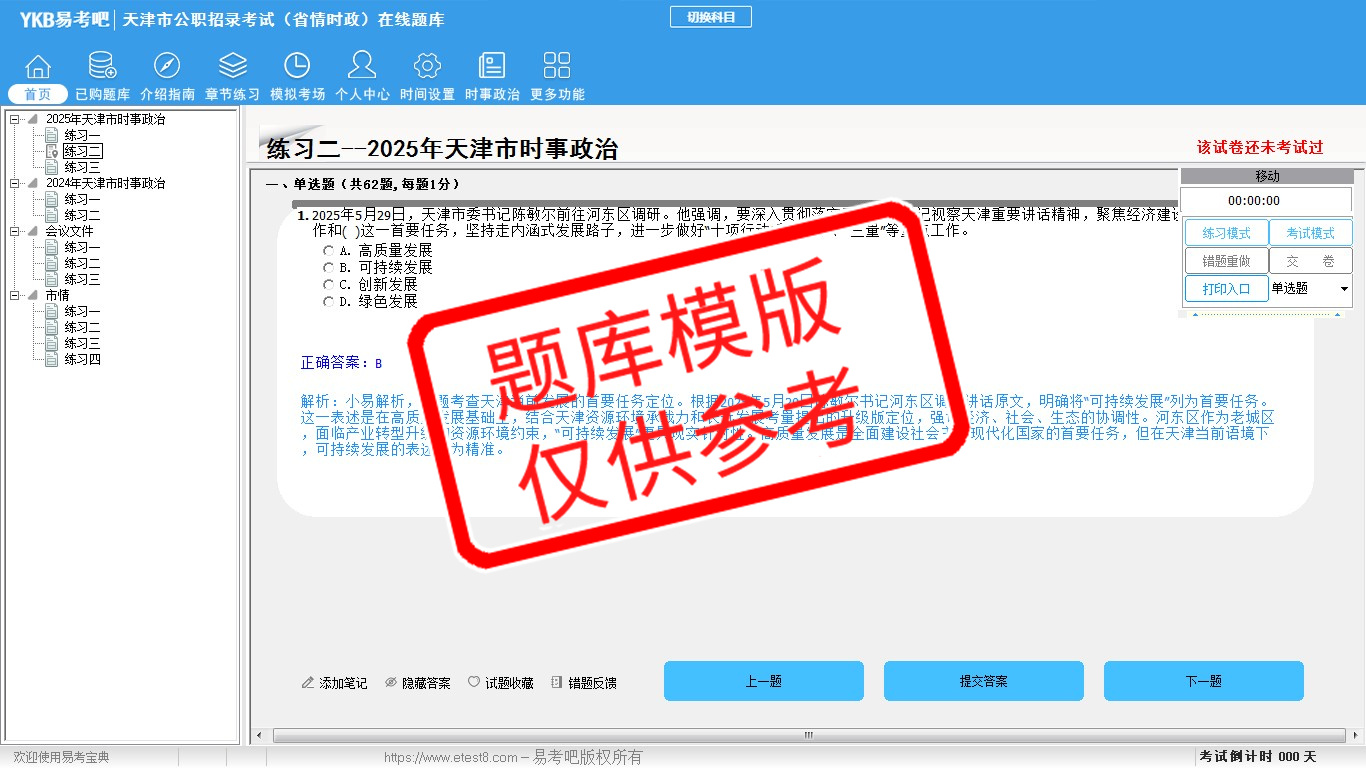Go to 个人中心 user icon
The width and height of the screenshot is (1366, 768).
(x=362, y=67)
